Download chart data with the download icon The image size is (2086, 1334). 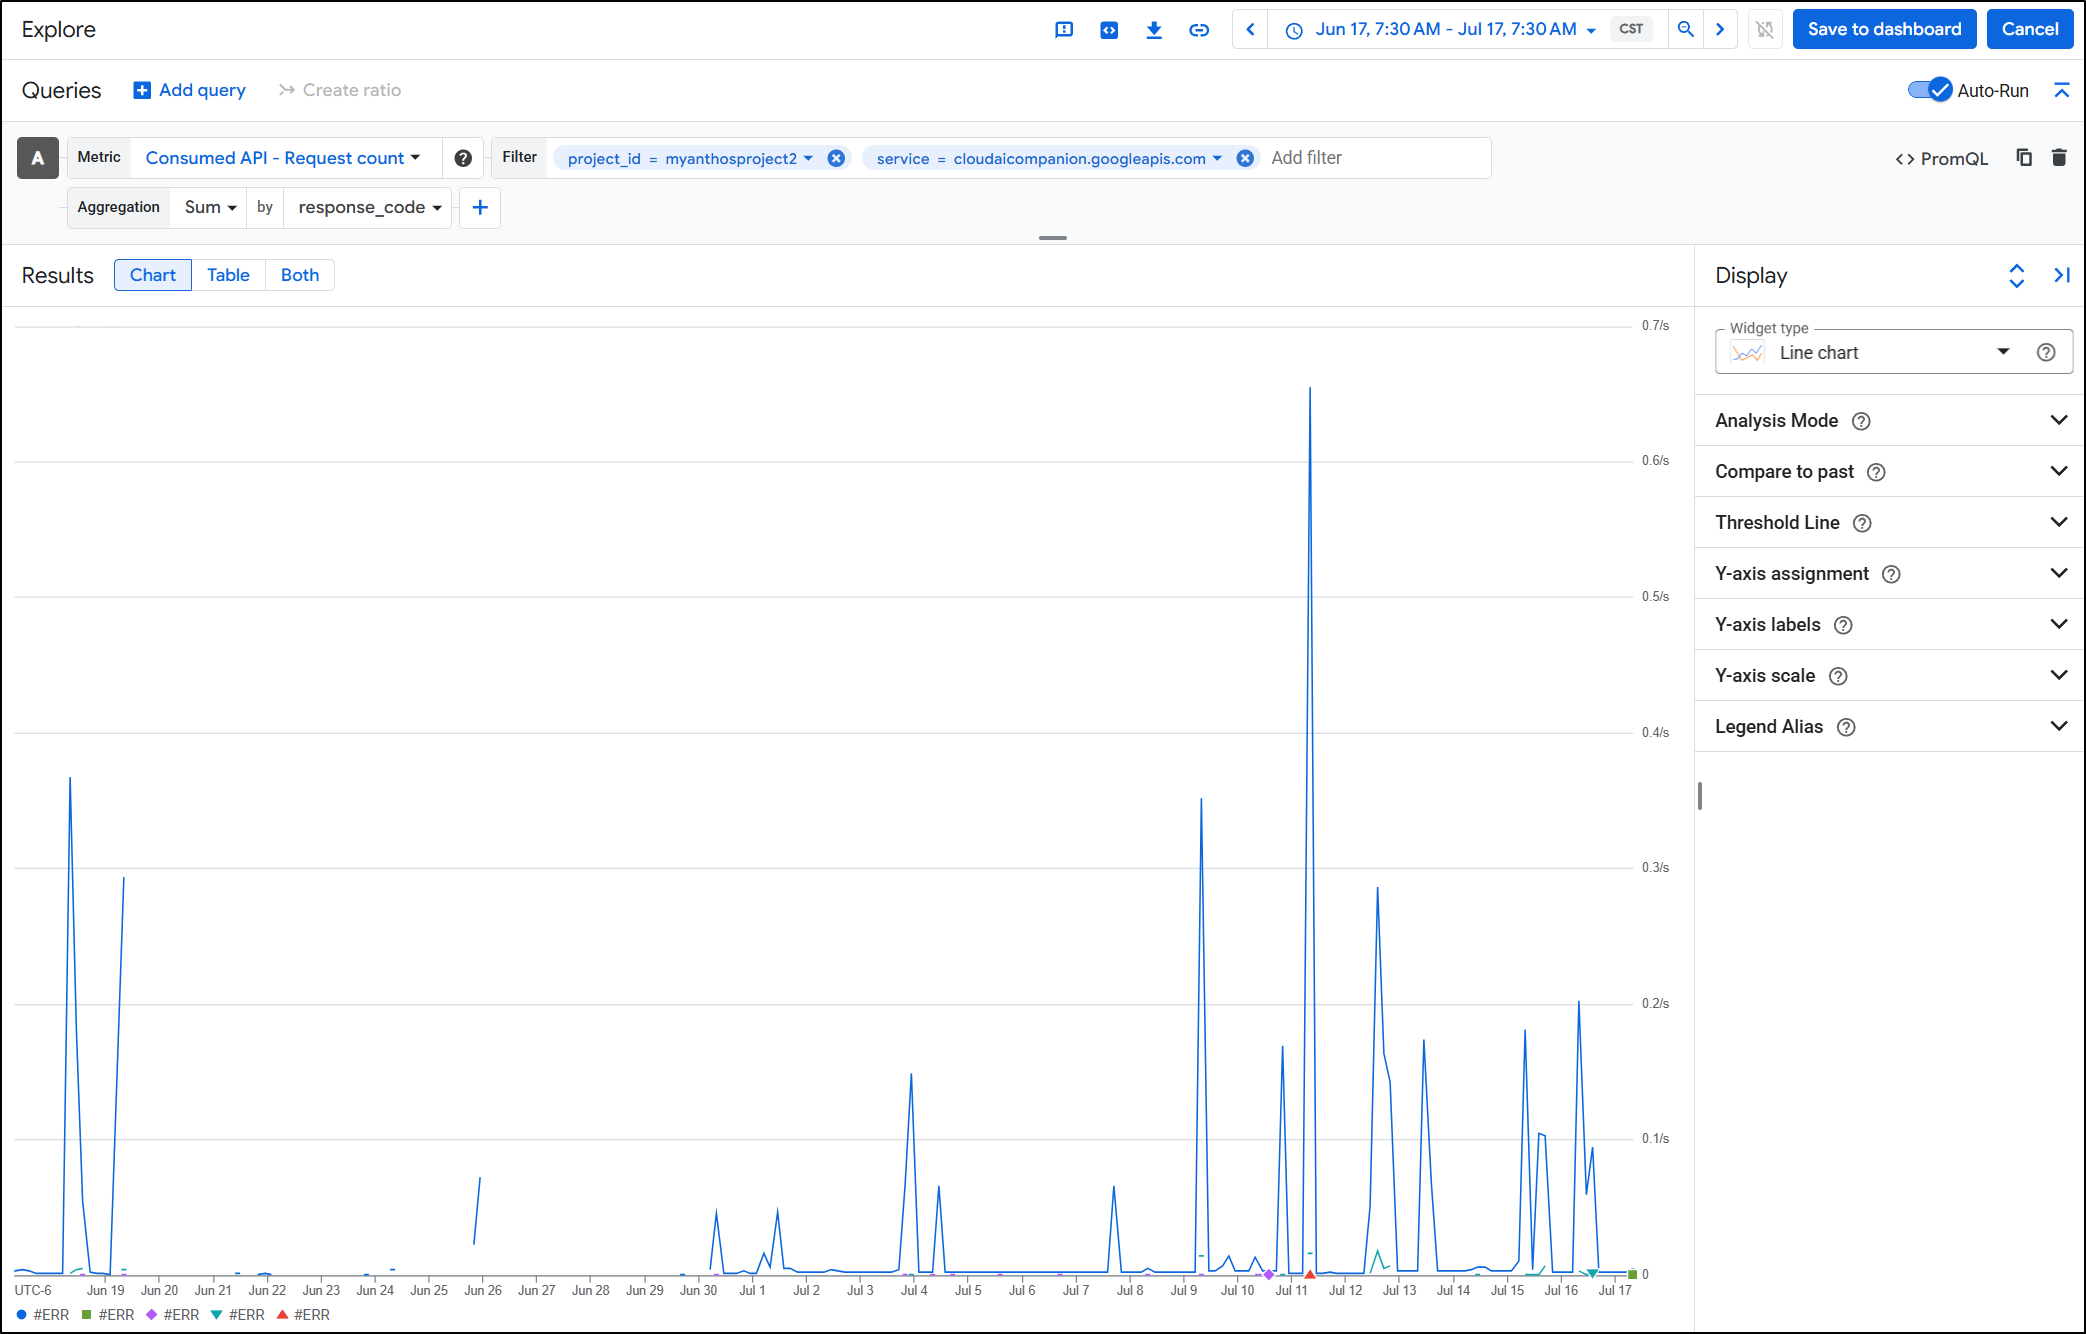click(1154, 30)
